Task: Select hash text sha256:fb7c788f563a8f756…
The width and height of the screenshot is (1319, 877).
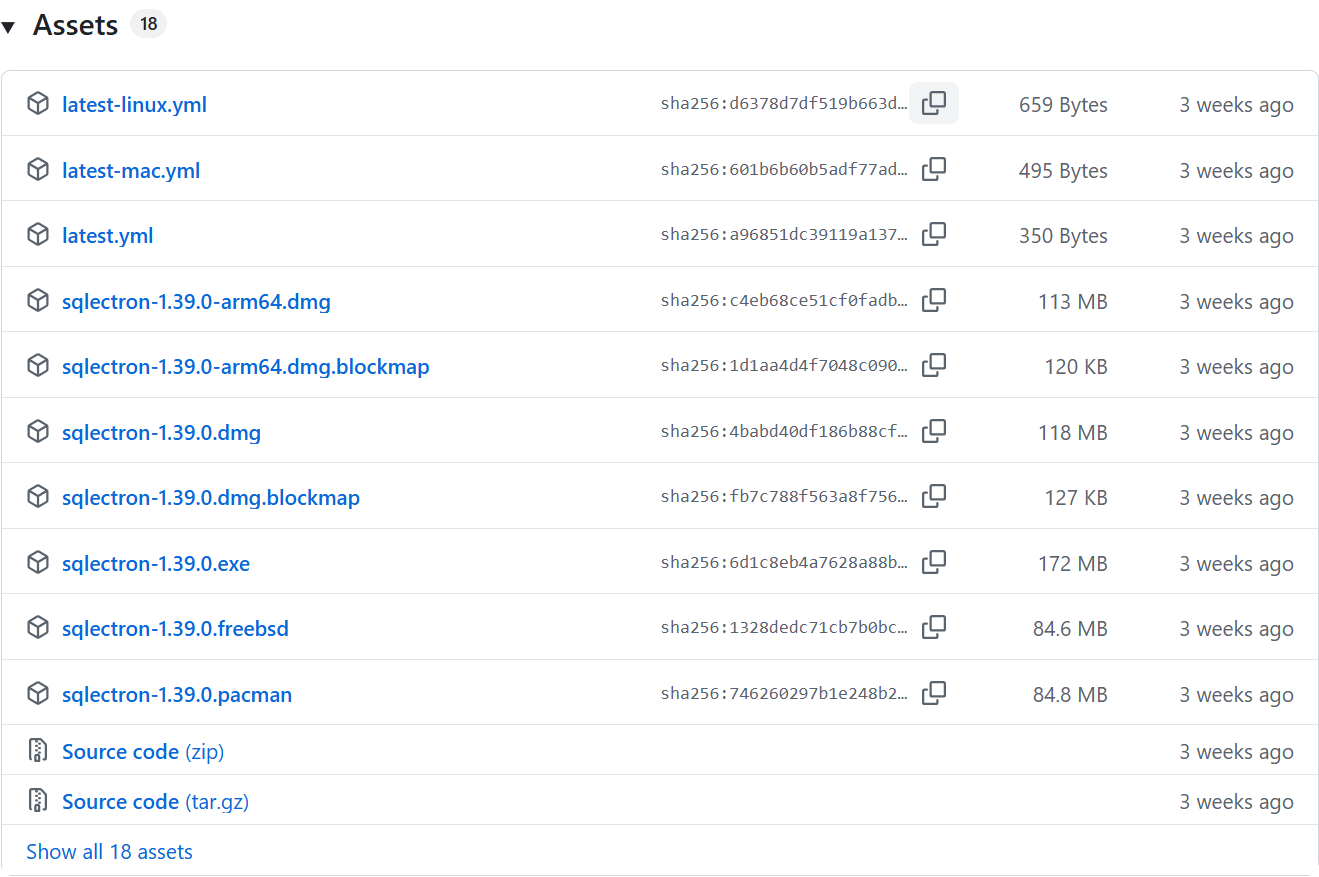Action: [784, 497]
